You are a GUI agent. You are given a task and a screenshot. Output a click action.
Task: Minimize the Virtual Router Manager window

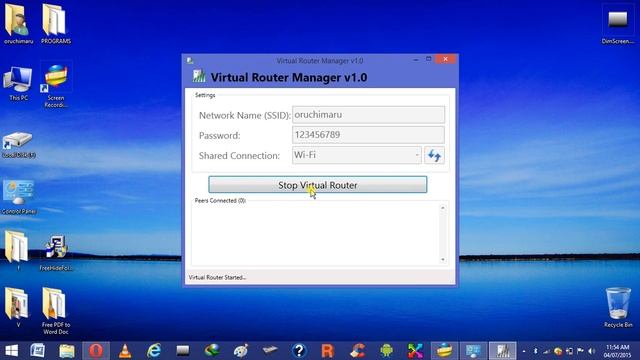pos(416,60)
